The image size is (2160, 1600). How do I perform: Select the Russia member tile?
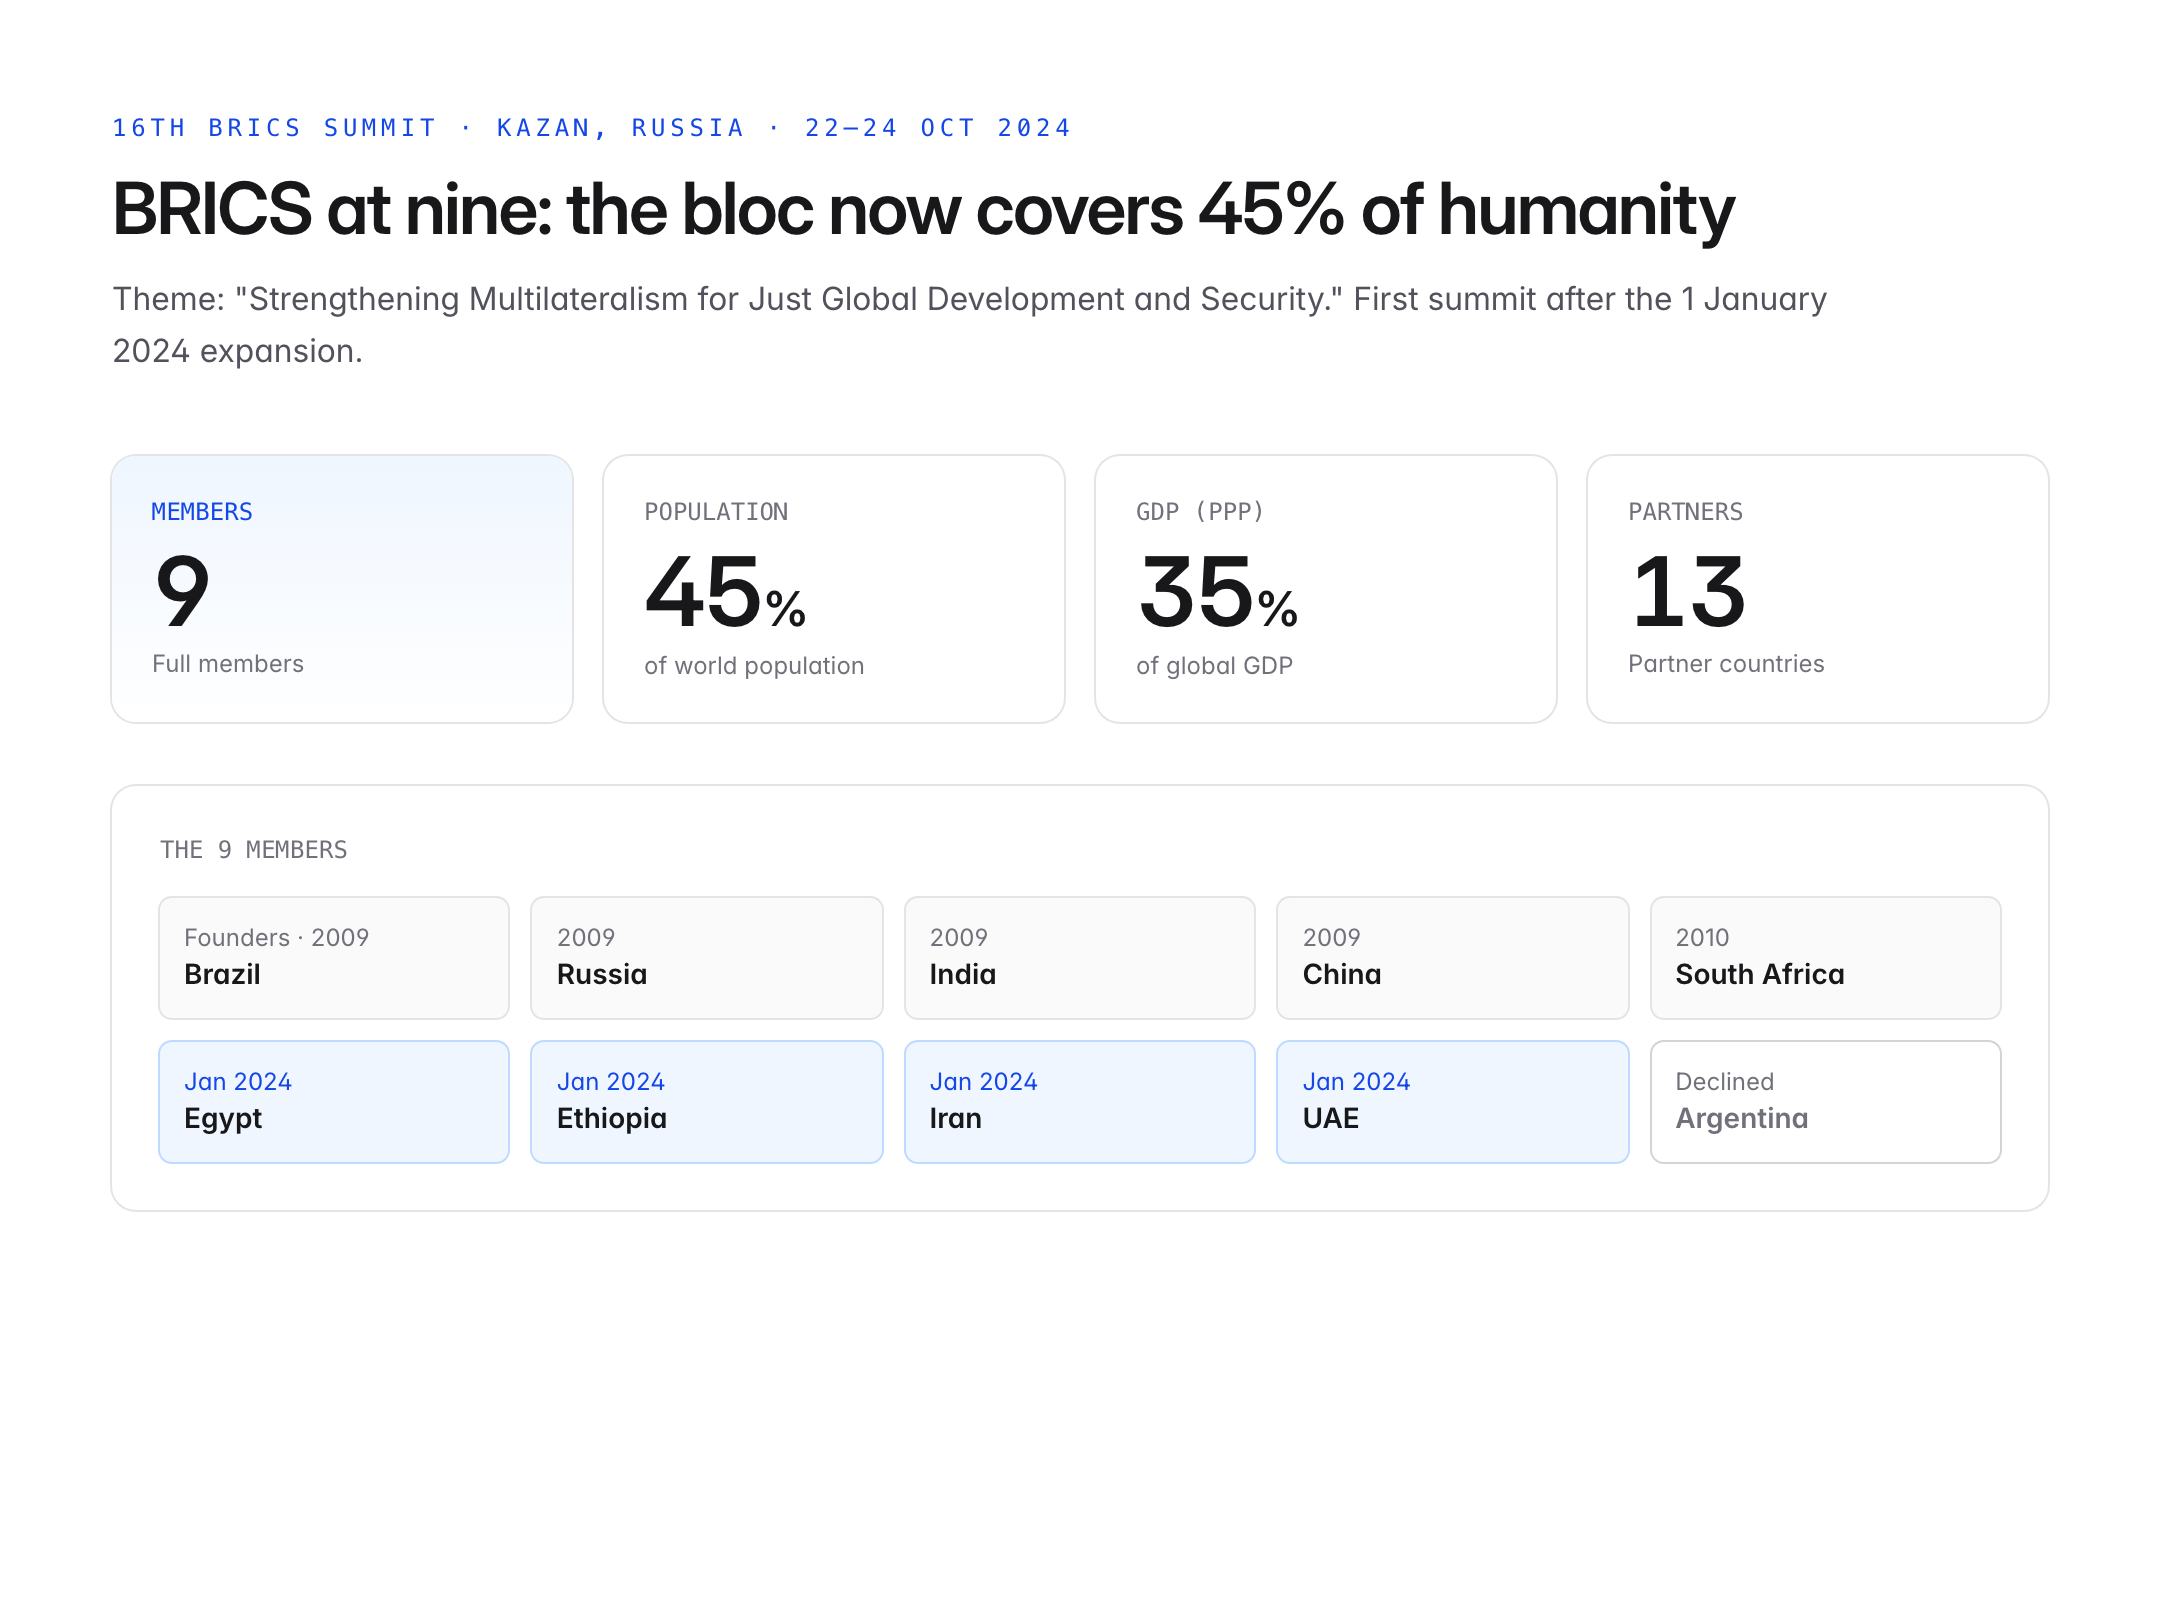[707, 958]
